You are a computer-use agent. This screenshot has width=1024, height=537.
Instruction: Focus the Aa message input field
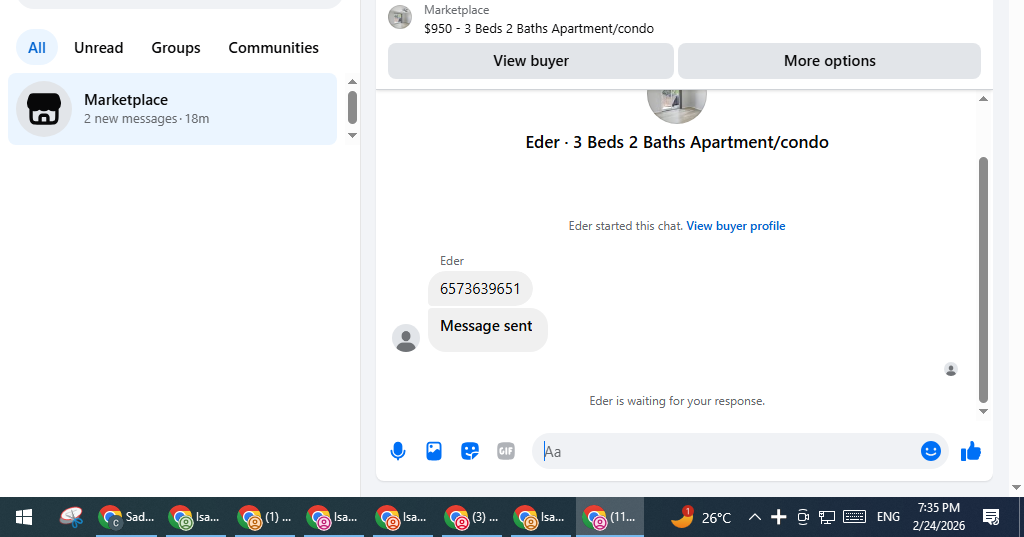click(x=725, y=451)
